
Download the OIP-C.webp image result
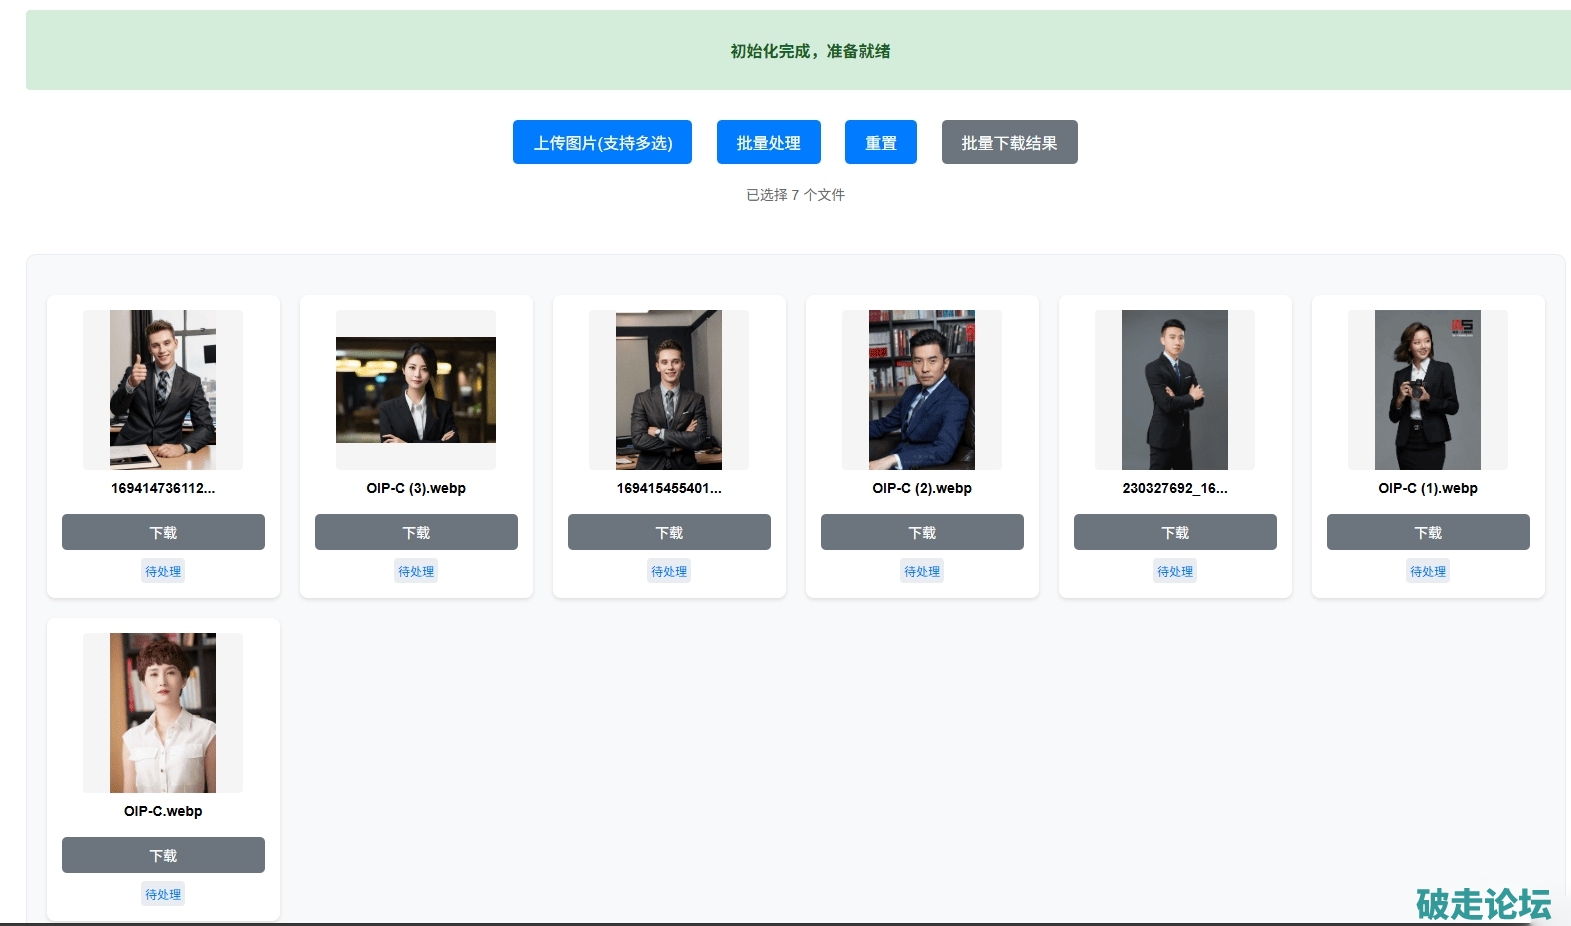tap(163, 855)
